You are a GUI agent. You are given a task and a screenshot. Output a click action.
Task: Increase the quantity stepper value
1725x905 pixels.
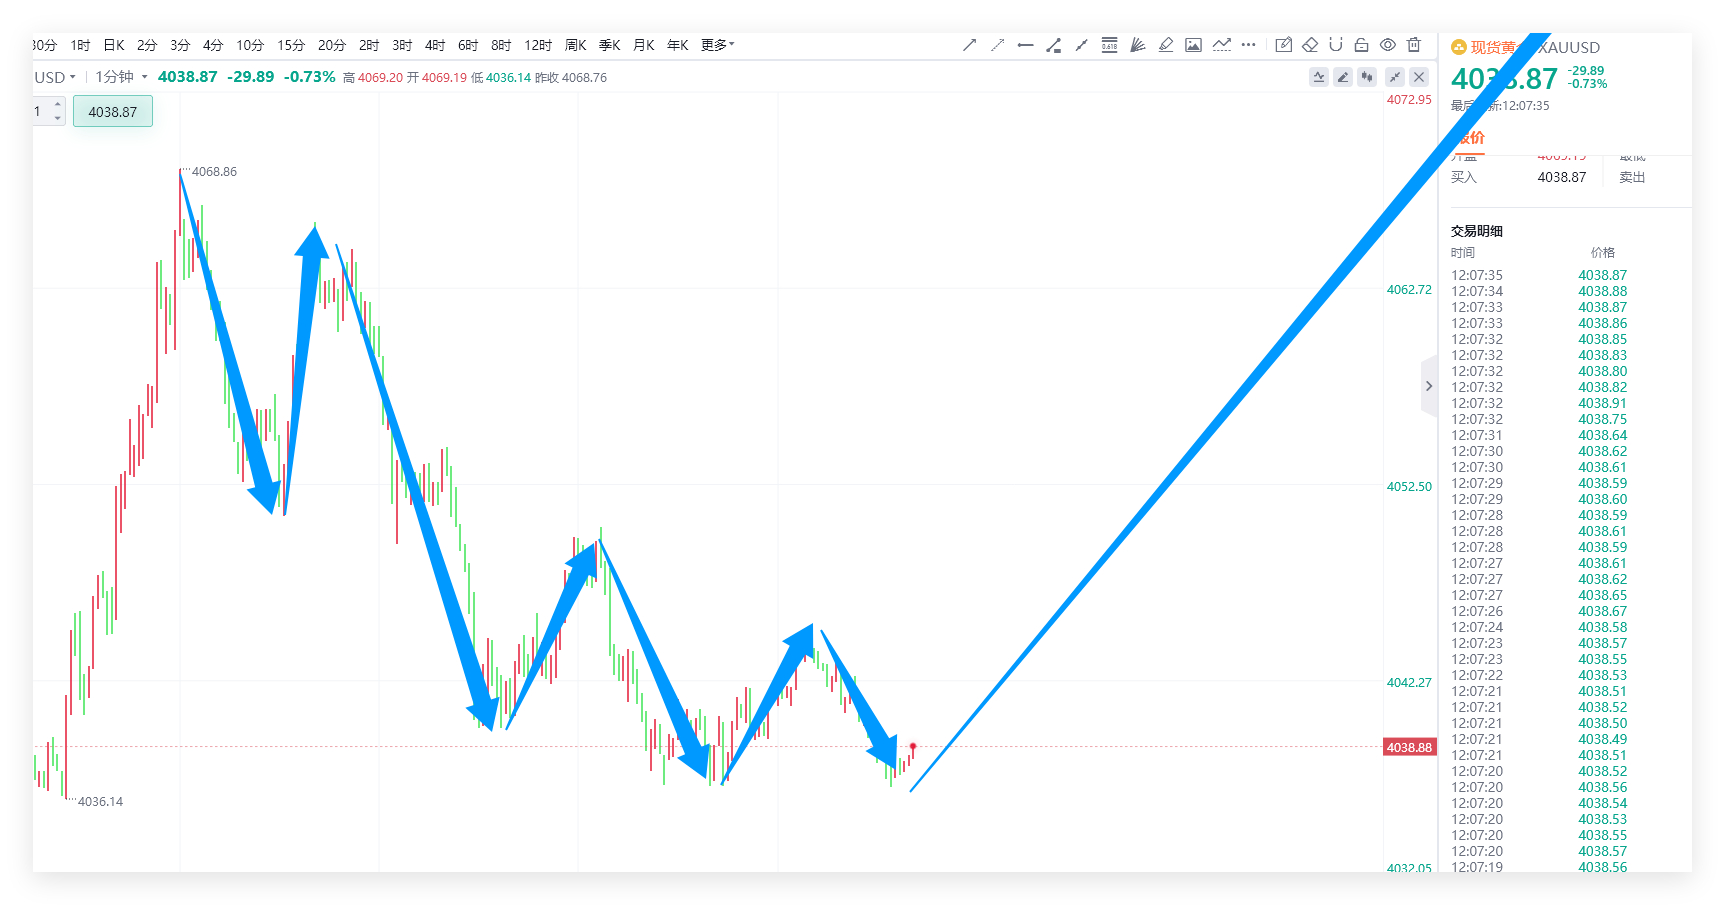click(58, 104)
